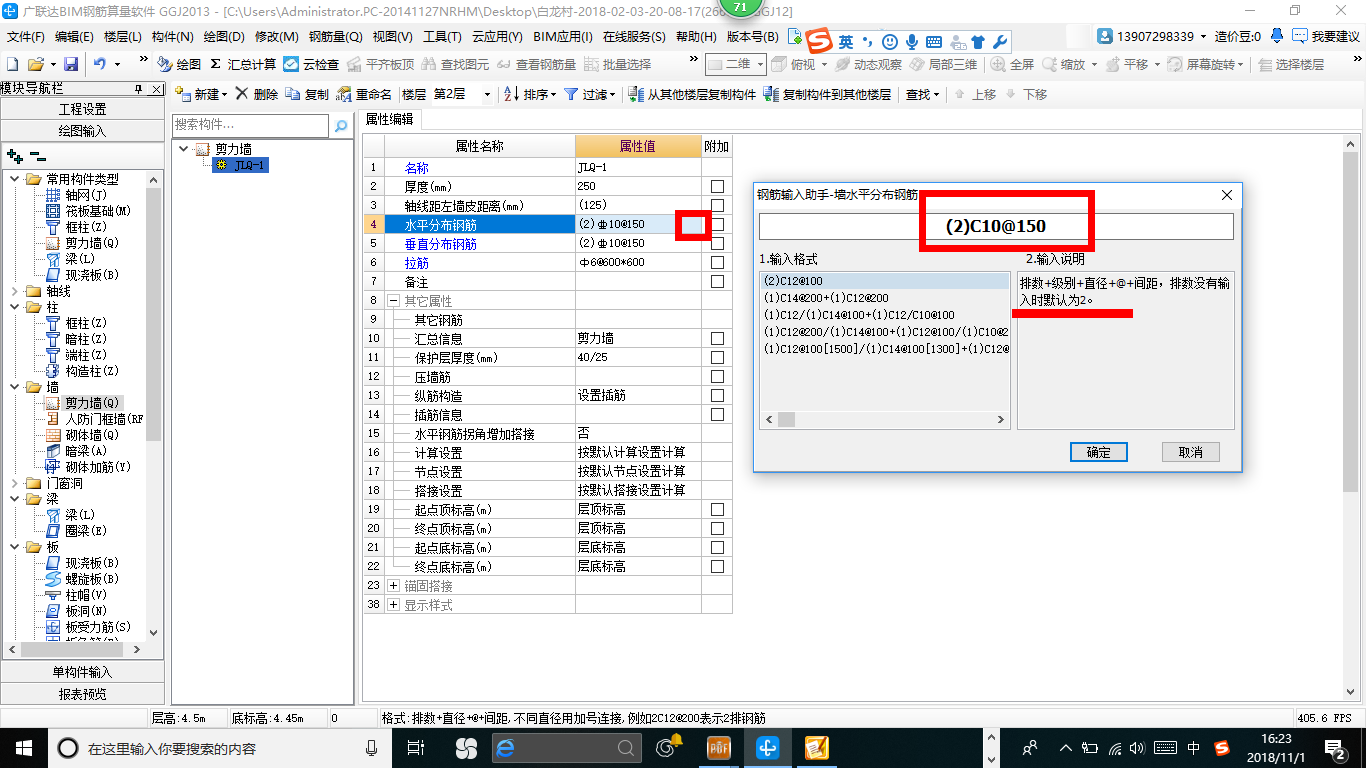
Task: Click 取消 in the rebar input dialog
Action: tap(1190, 452)
